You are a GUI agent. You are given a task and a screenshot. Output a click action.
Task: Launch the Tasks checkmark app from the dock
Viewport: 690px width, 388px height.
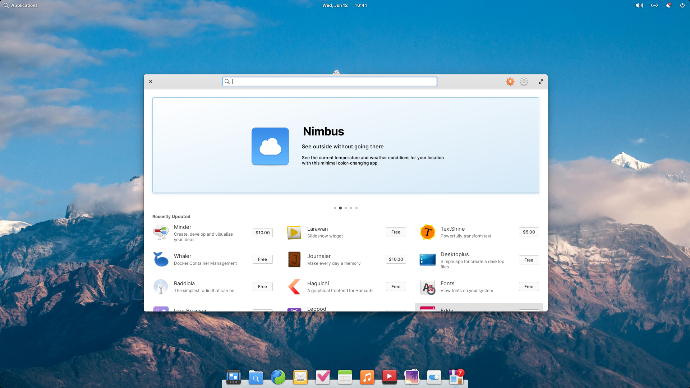click(x=323, y=377)
